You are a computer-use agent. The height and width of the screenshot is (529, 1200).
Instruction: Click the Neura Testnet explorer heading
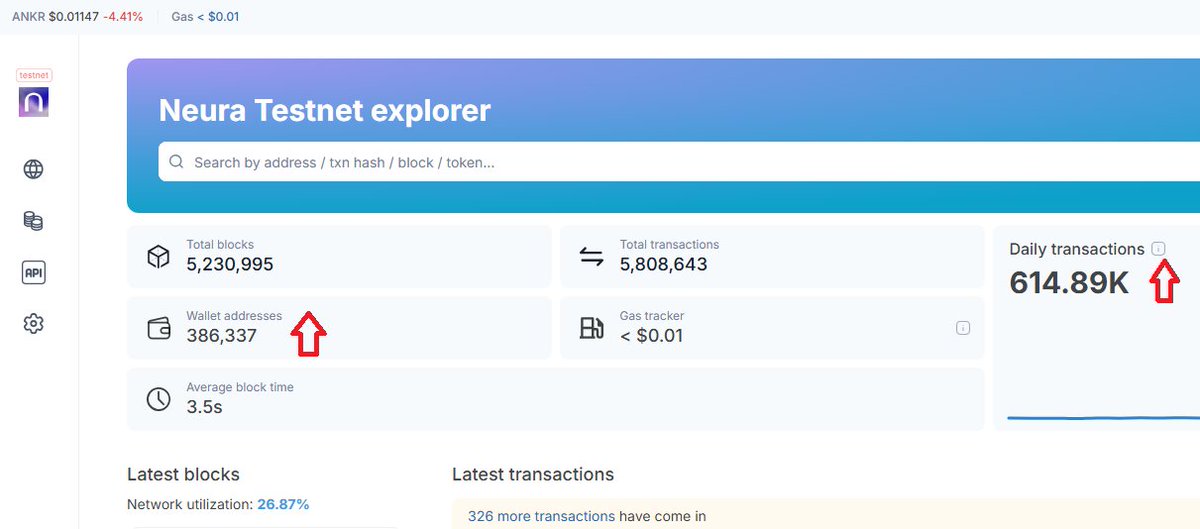click(325, 110)
